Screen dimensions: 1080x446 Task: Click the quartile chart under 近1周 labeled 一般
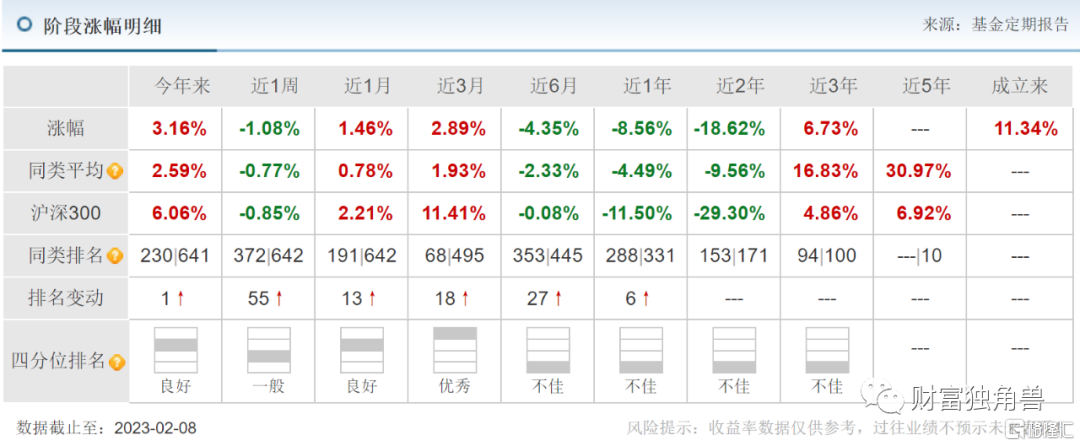[269, 350]
